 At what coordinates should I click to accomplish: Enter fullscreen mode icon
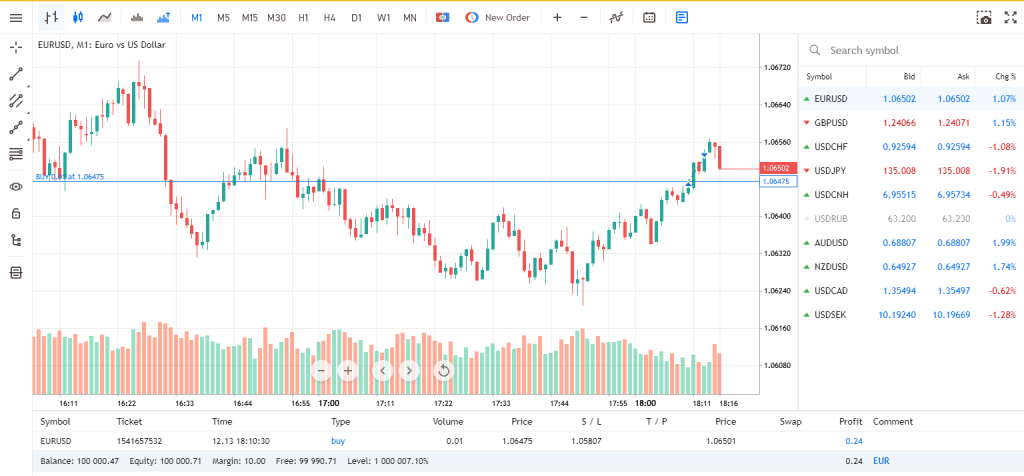pyautogui.click(x=1010, y=18)
